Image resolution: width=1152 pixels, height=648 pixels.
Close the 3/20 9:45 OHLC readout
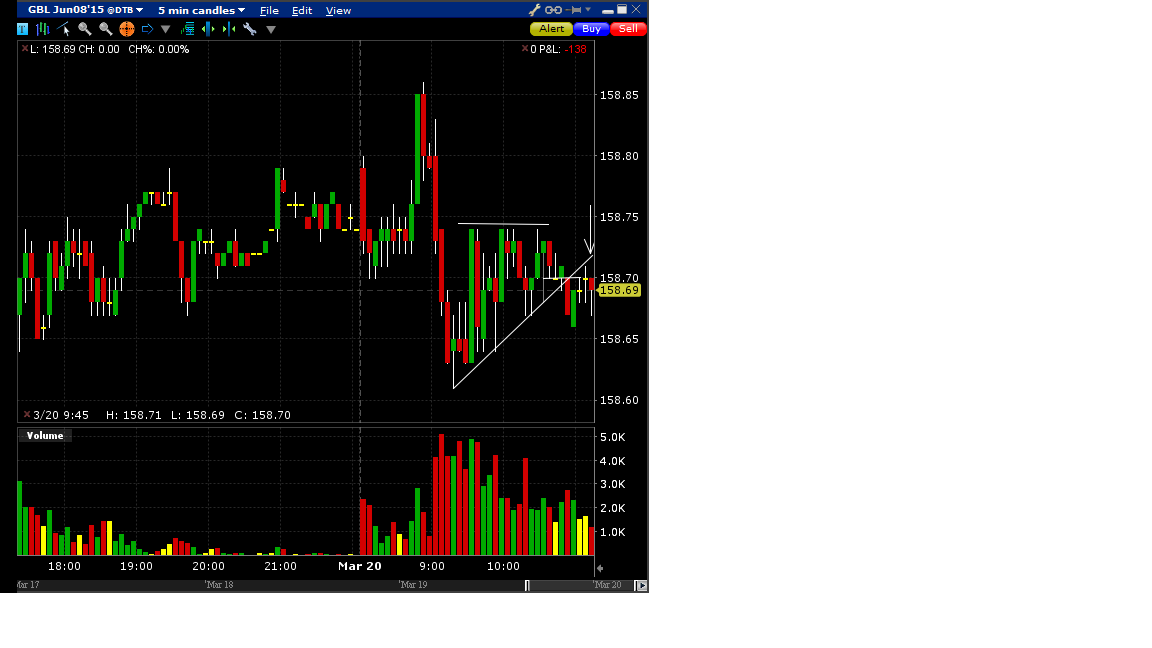pyautogui.click(x=27, y=414)
